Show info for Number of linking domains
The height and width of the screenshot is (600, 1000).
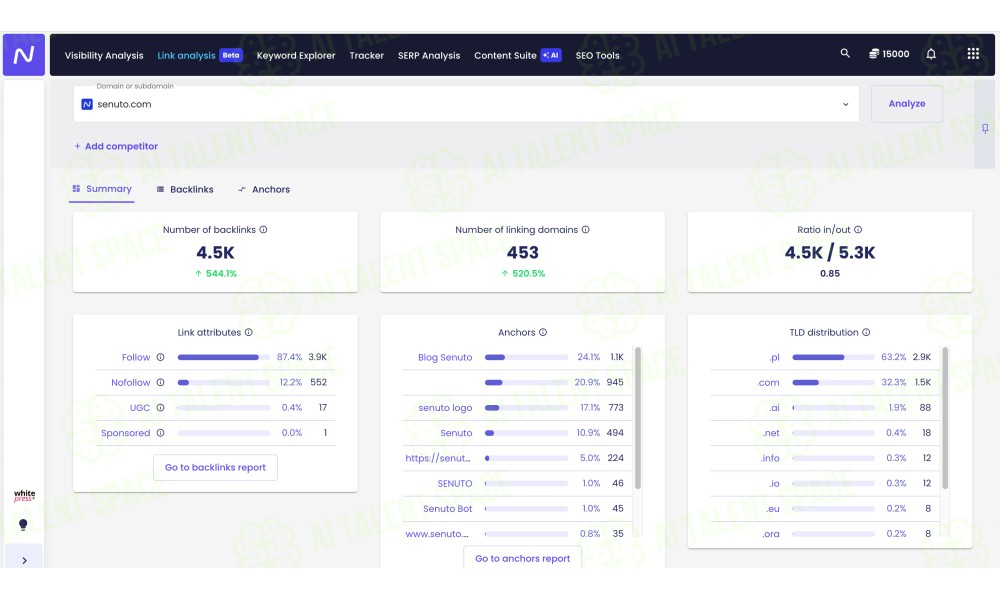click(585, 230)
